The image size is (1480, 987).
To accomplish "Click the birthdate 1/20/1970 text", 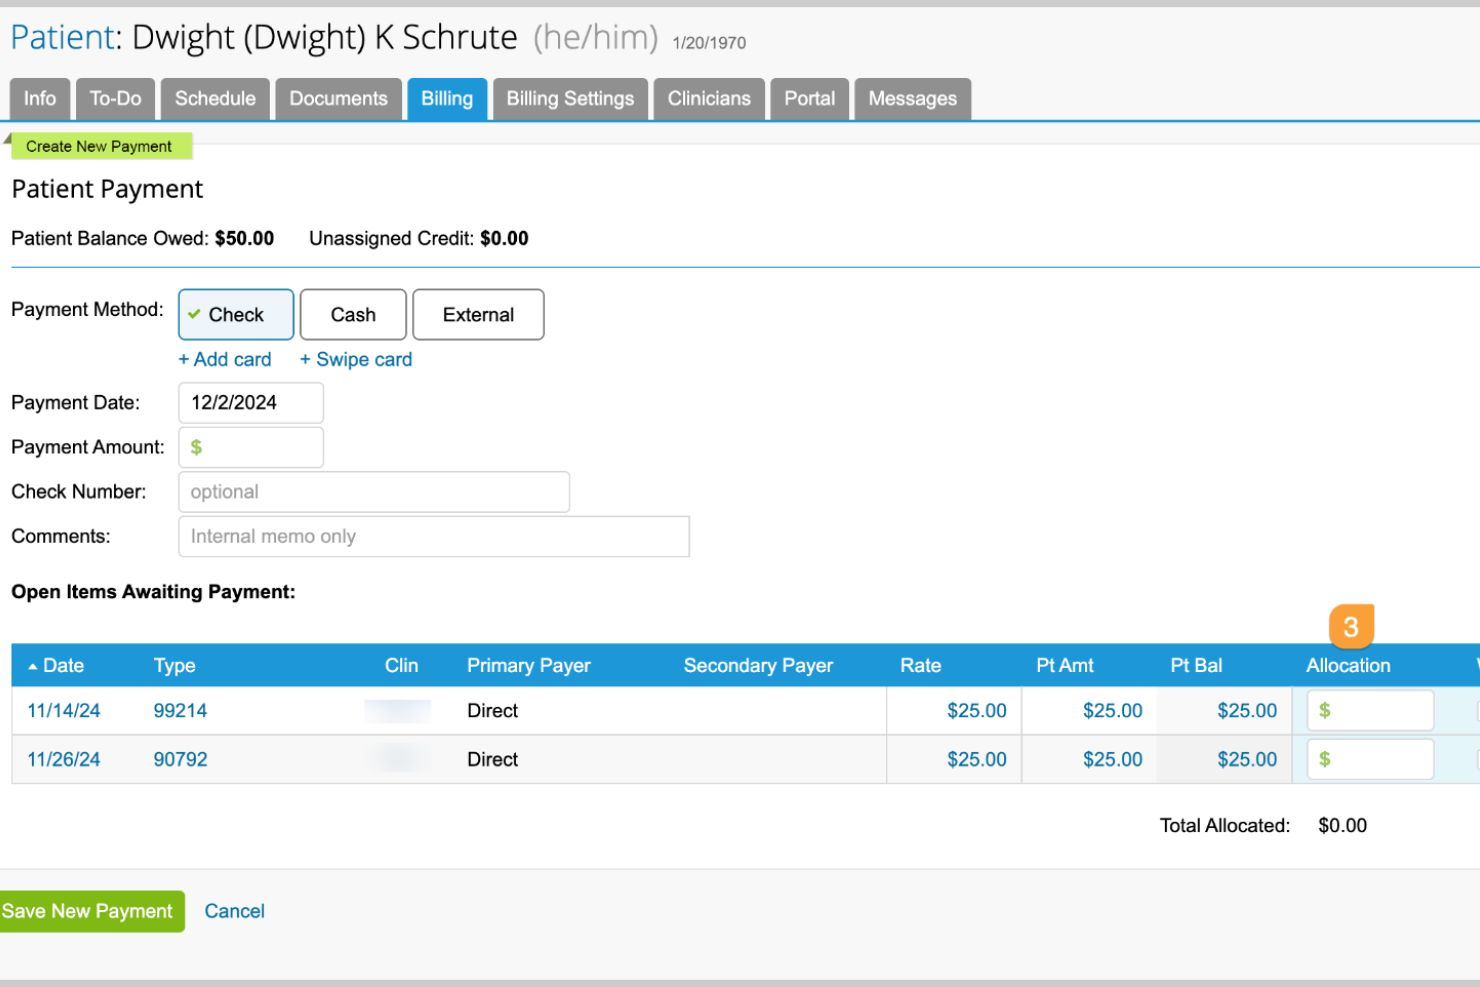I will [709, 43].
